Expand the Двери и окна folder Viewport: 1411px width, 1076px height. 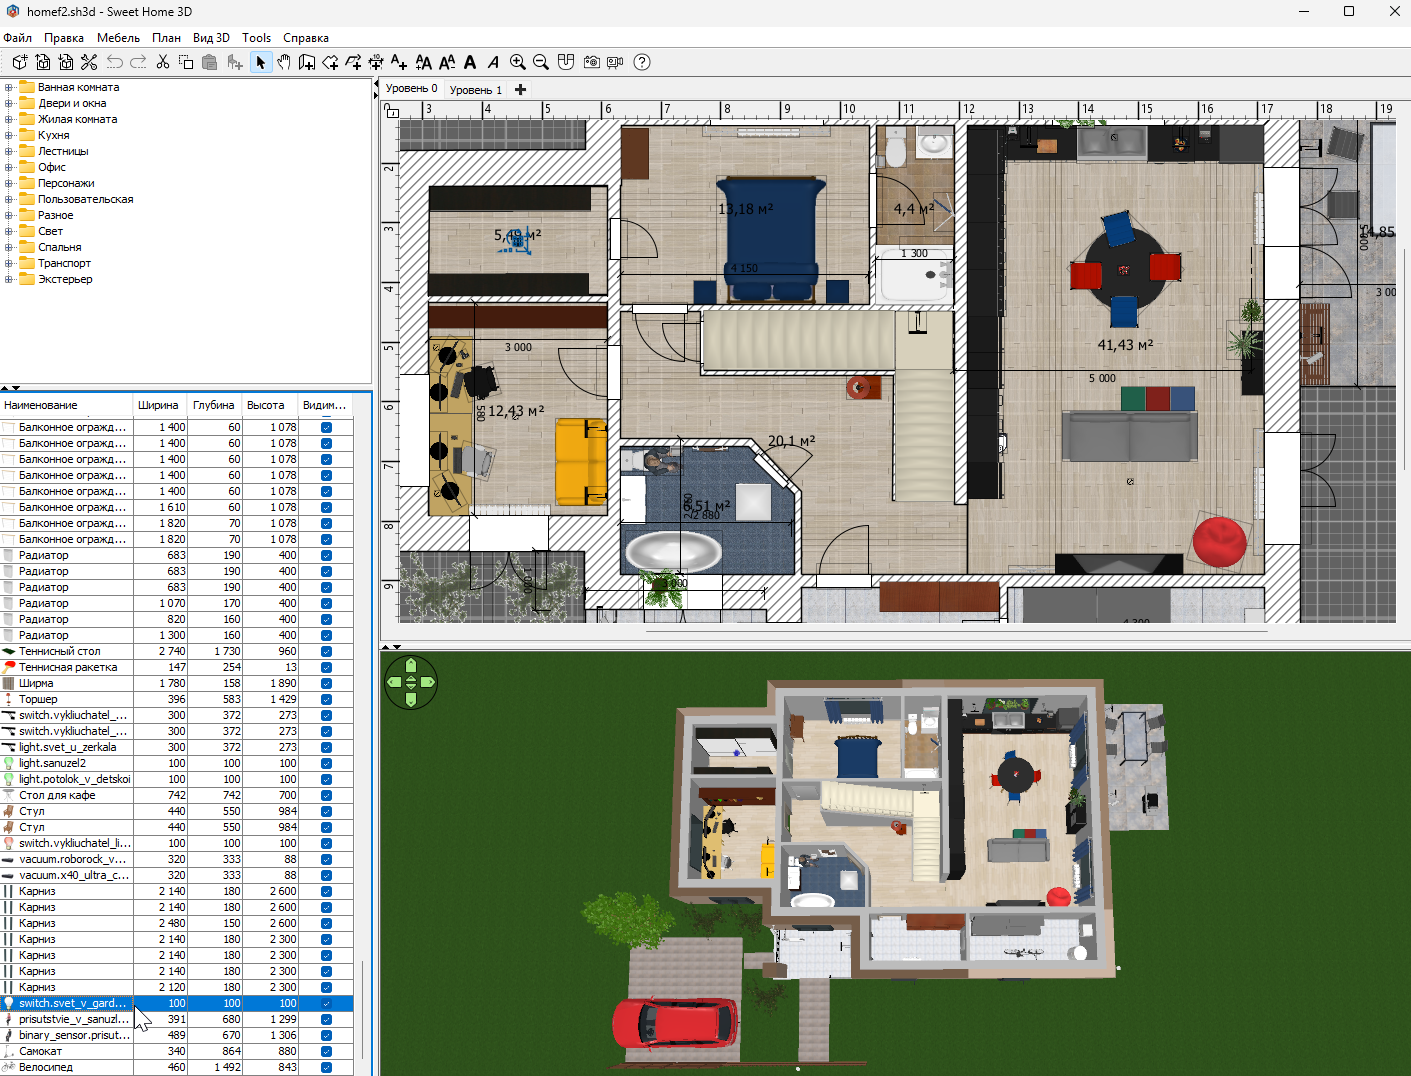pos(9,103)
